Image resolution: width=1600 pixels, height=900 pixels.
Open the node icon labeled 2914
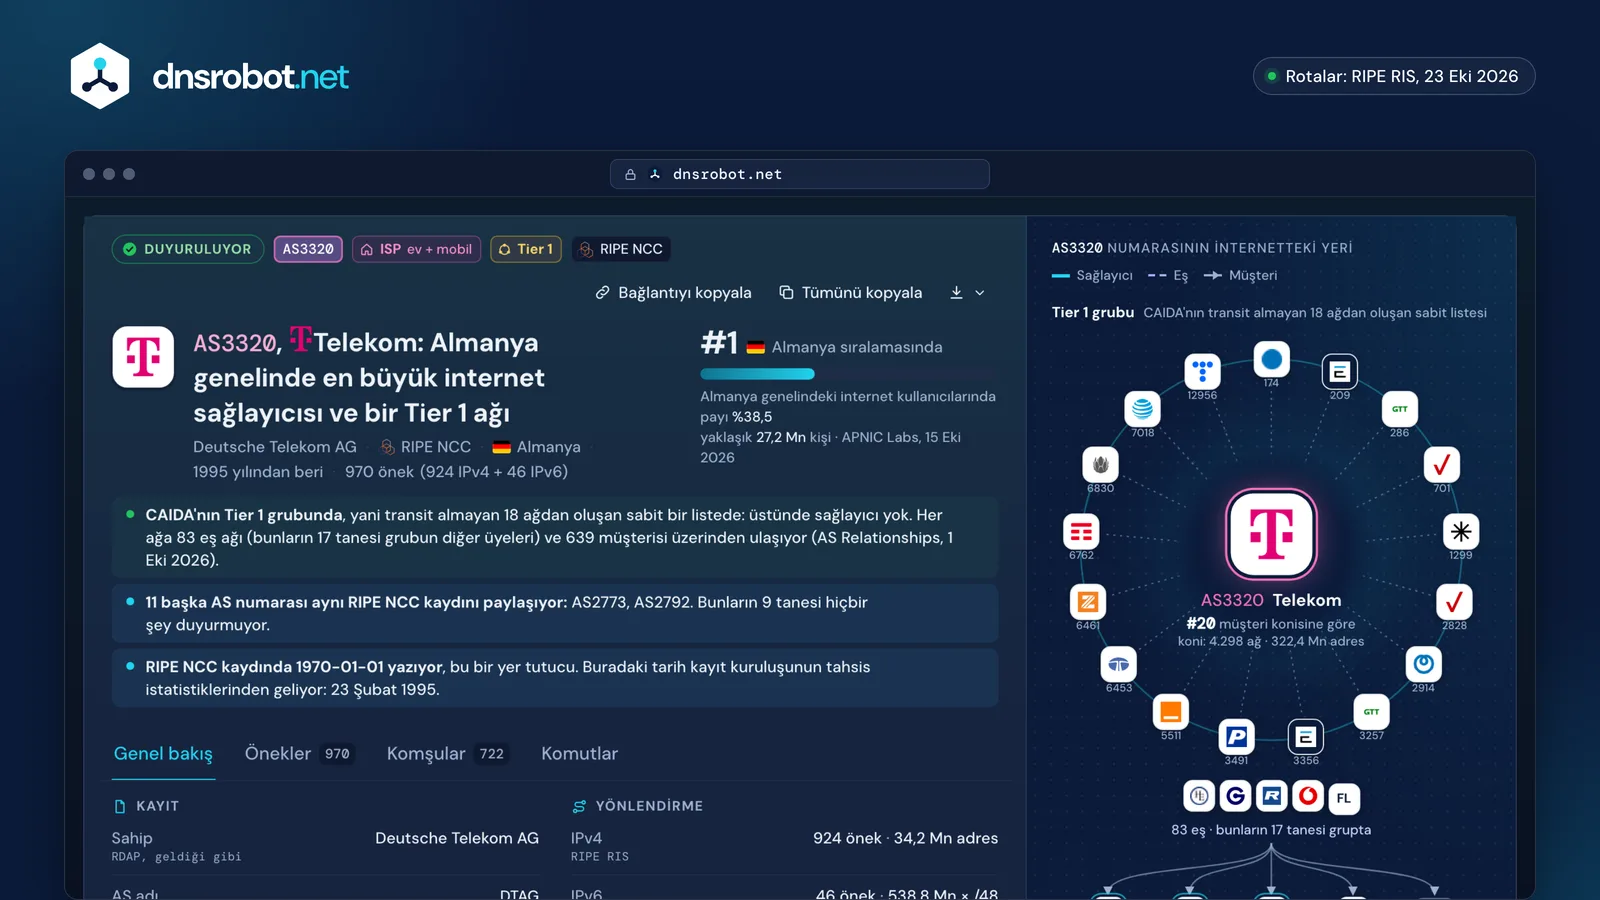[1423, 664]
